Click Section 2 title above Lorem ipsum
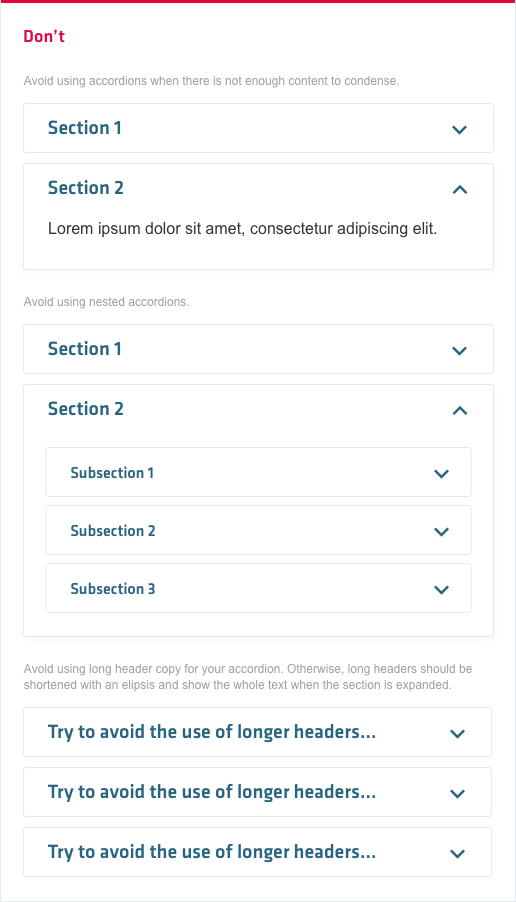The image size is (516, 902). pyautogui.click(x=86, y=188)
